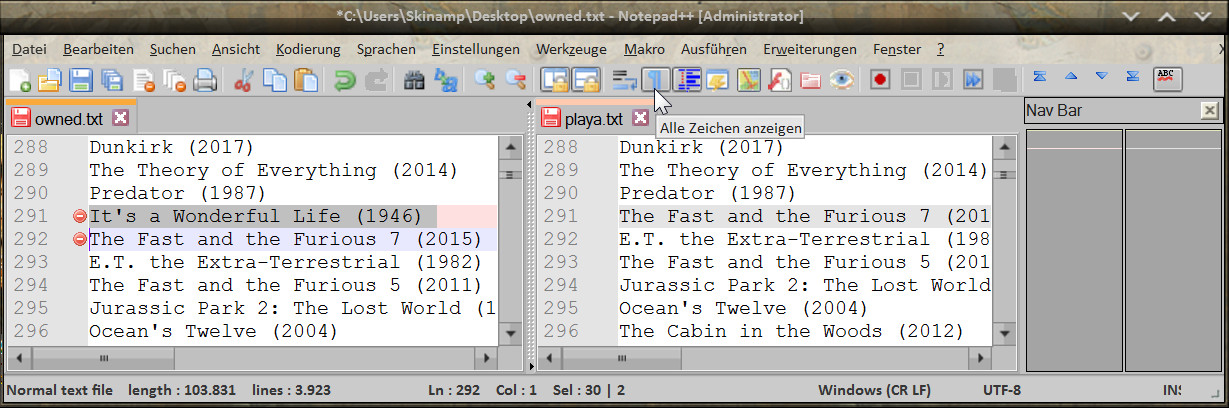Click the Paste clipboard icon
This screenshot has height=408, width=1229.
click(305, 80)
